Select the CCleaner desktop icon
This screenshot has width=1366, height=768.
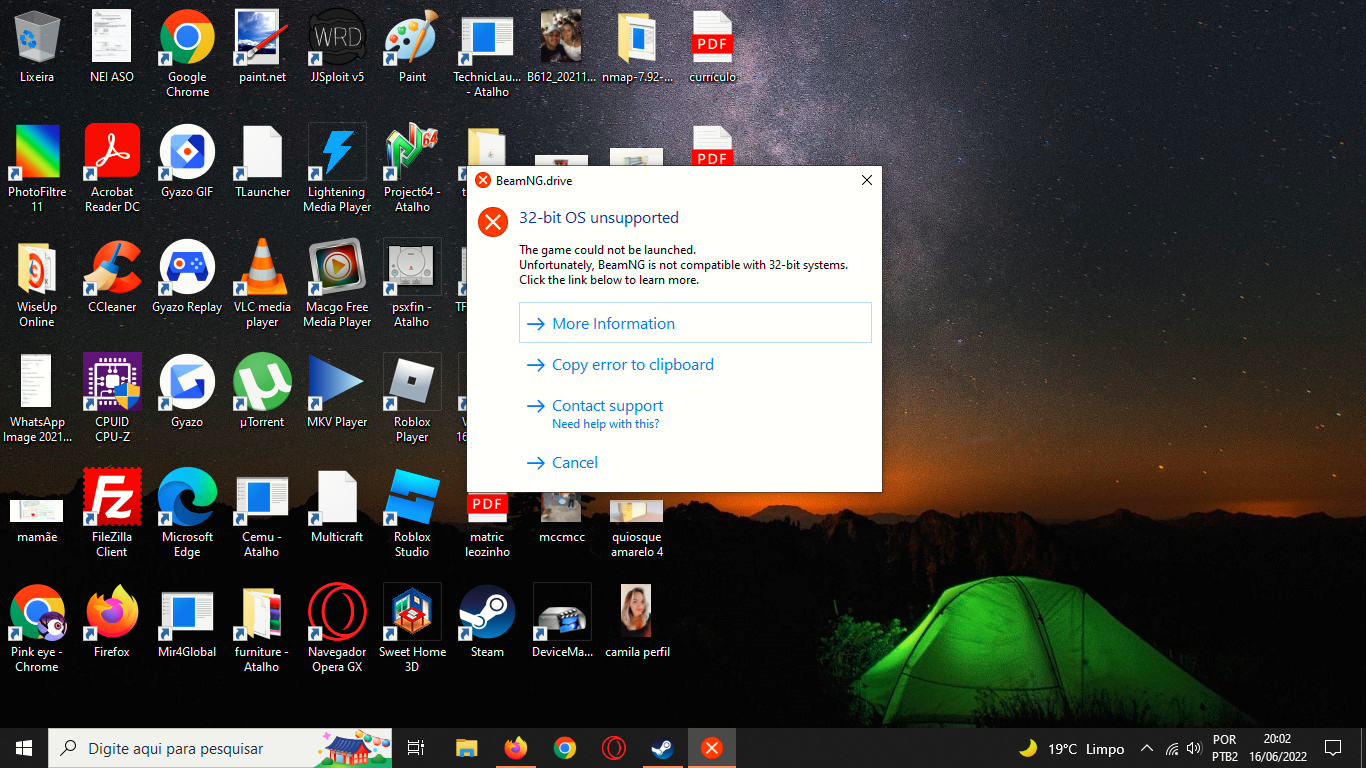pos(112,267)
